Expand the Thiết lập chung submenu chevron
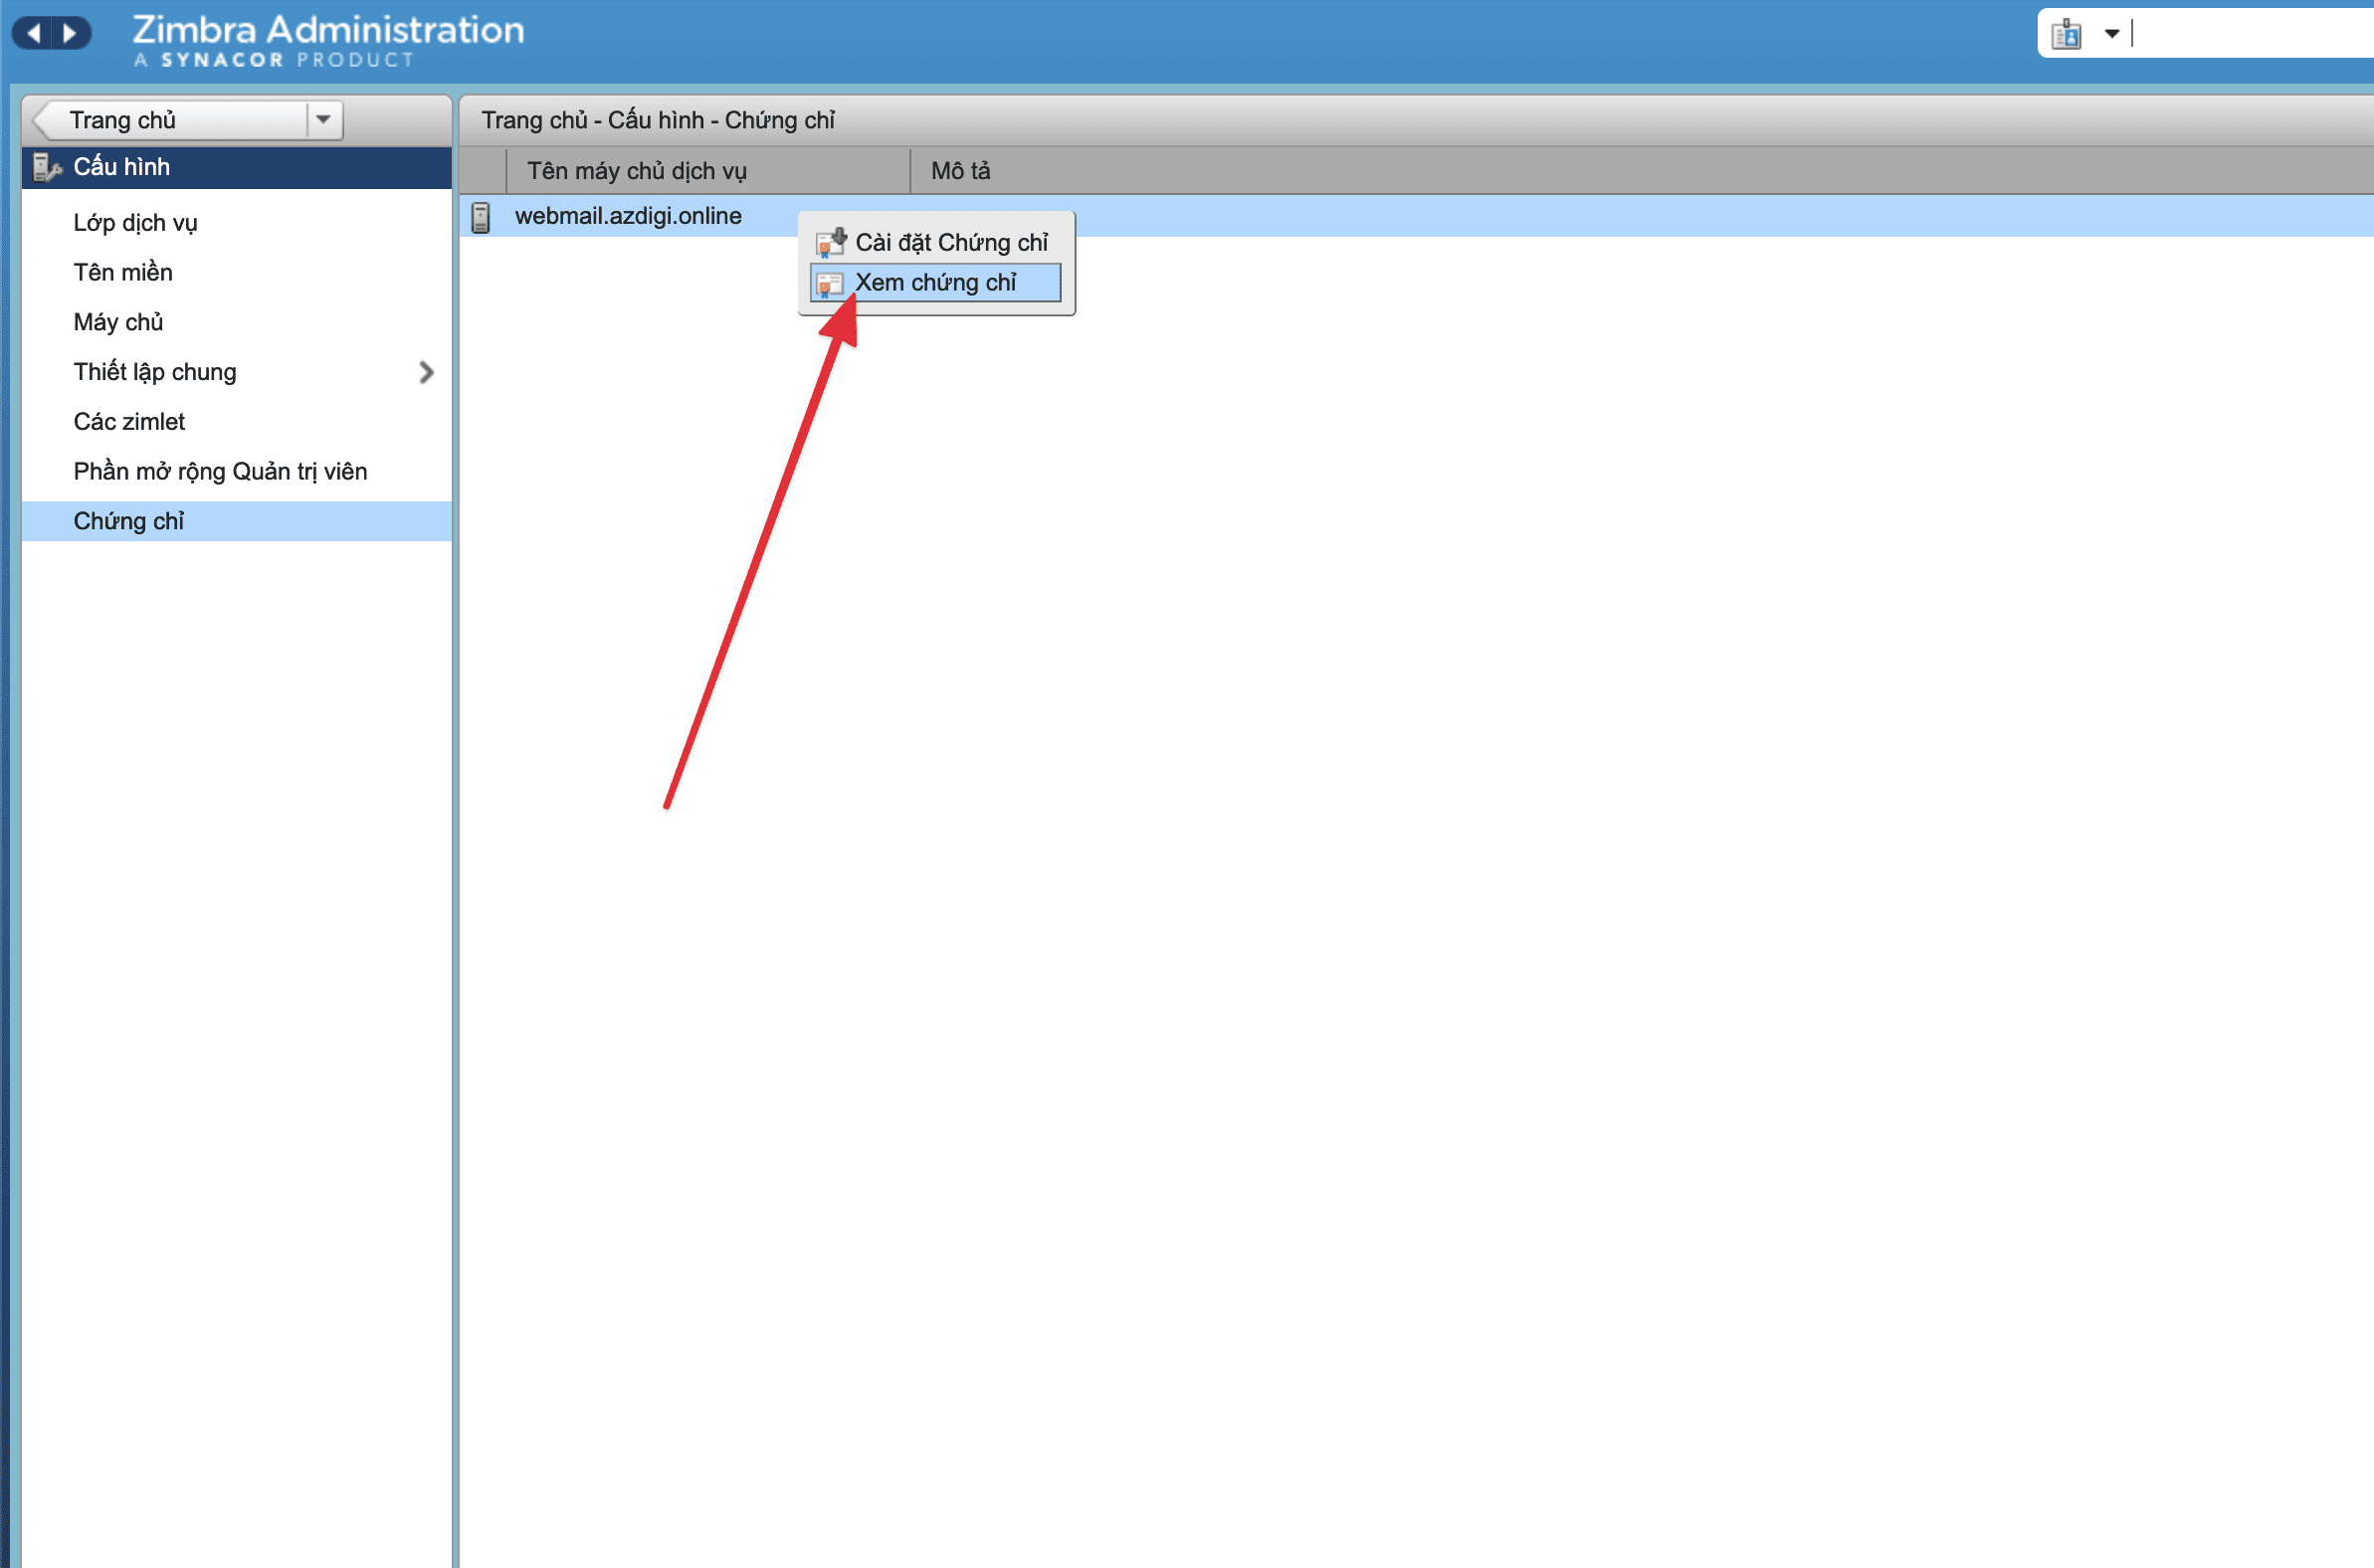Viewport: 2374px width, 1568px height. click(426, 372)
